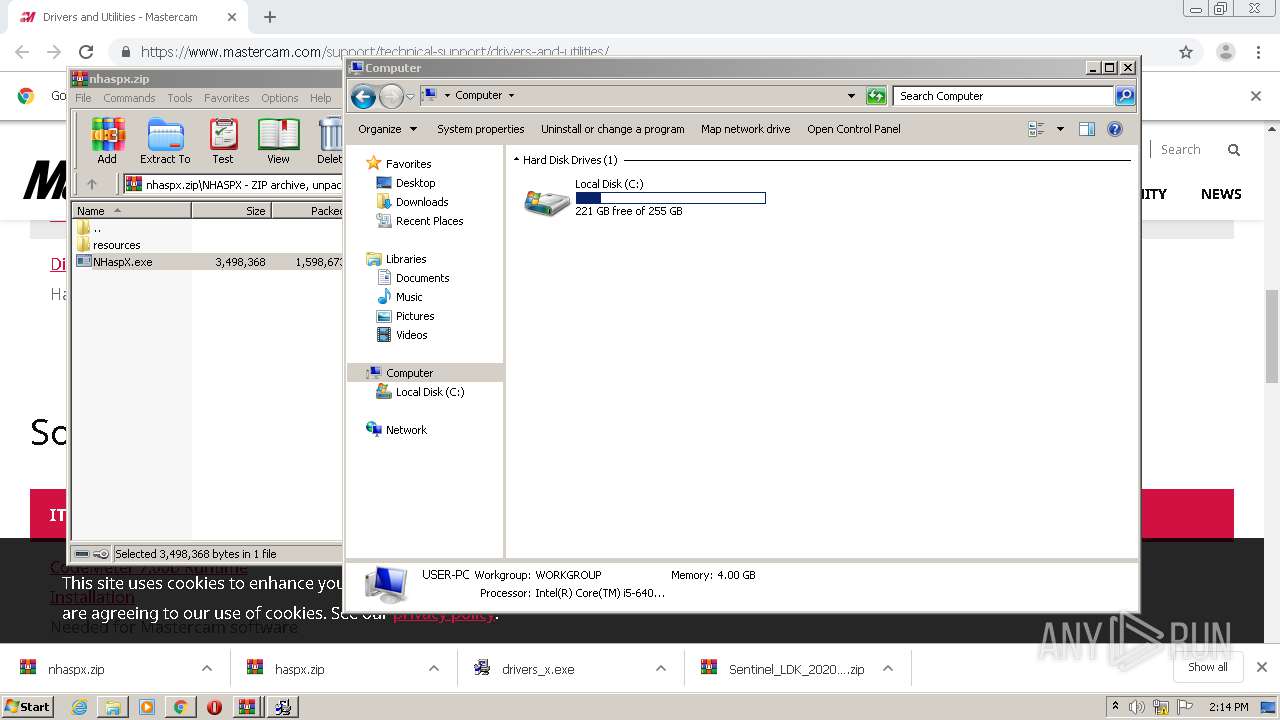Reload the Mastercam page
The width and height of the screenshot is (1280, 720).
click(x=86, y=52)
